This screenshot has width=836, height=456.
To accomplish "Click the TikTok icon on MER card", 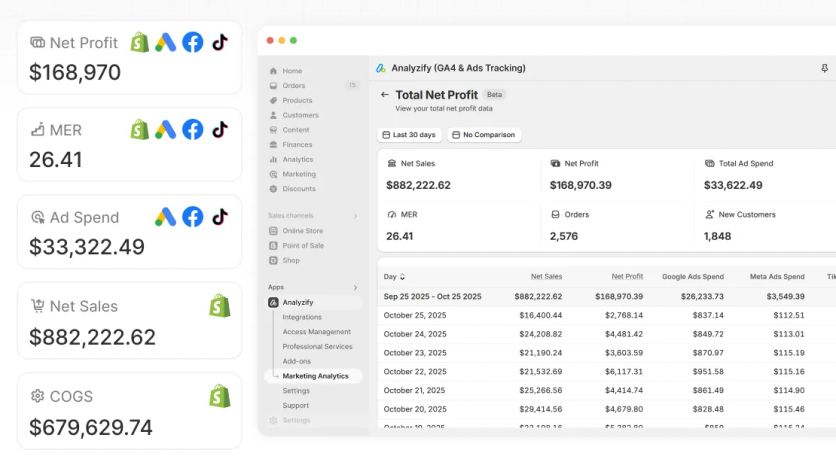I will 220,130.
